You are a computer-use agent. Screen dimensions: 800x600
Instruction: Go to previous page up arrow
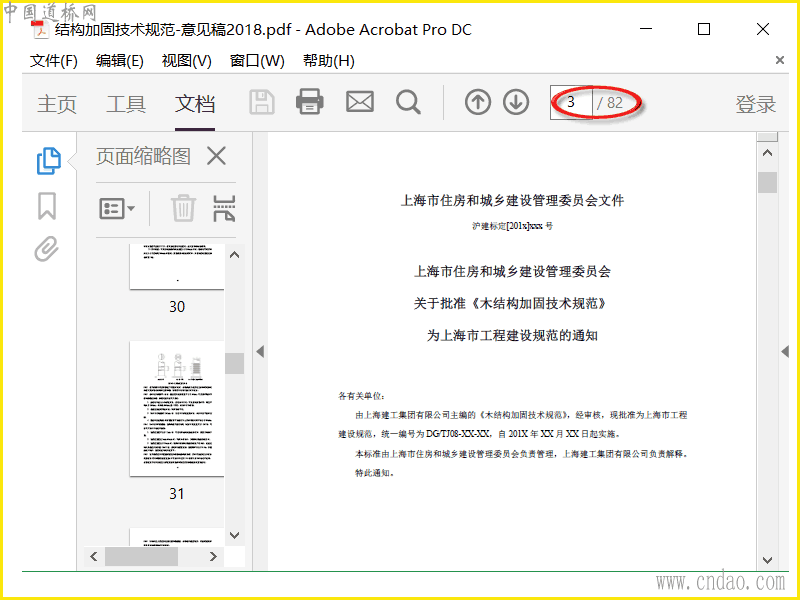[478, 103]
